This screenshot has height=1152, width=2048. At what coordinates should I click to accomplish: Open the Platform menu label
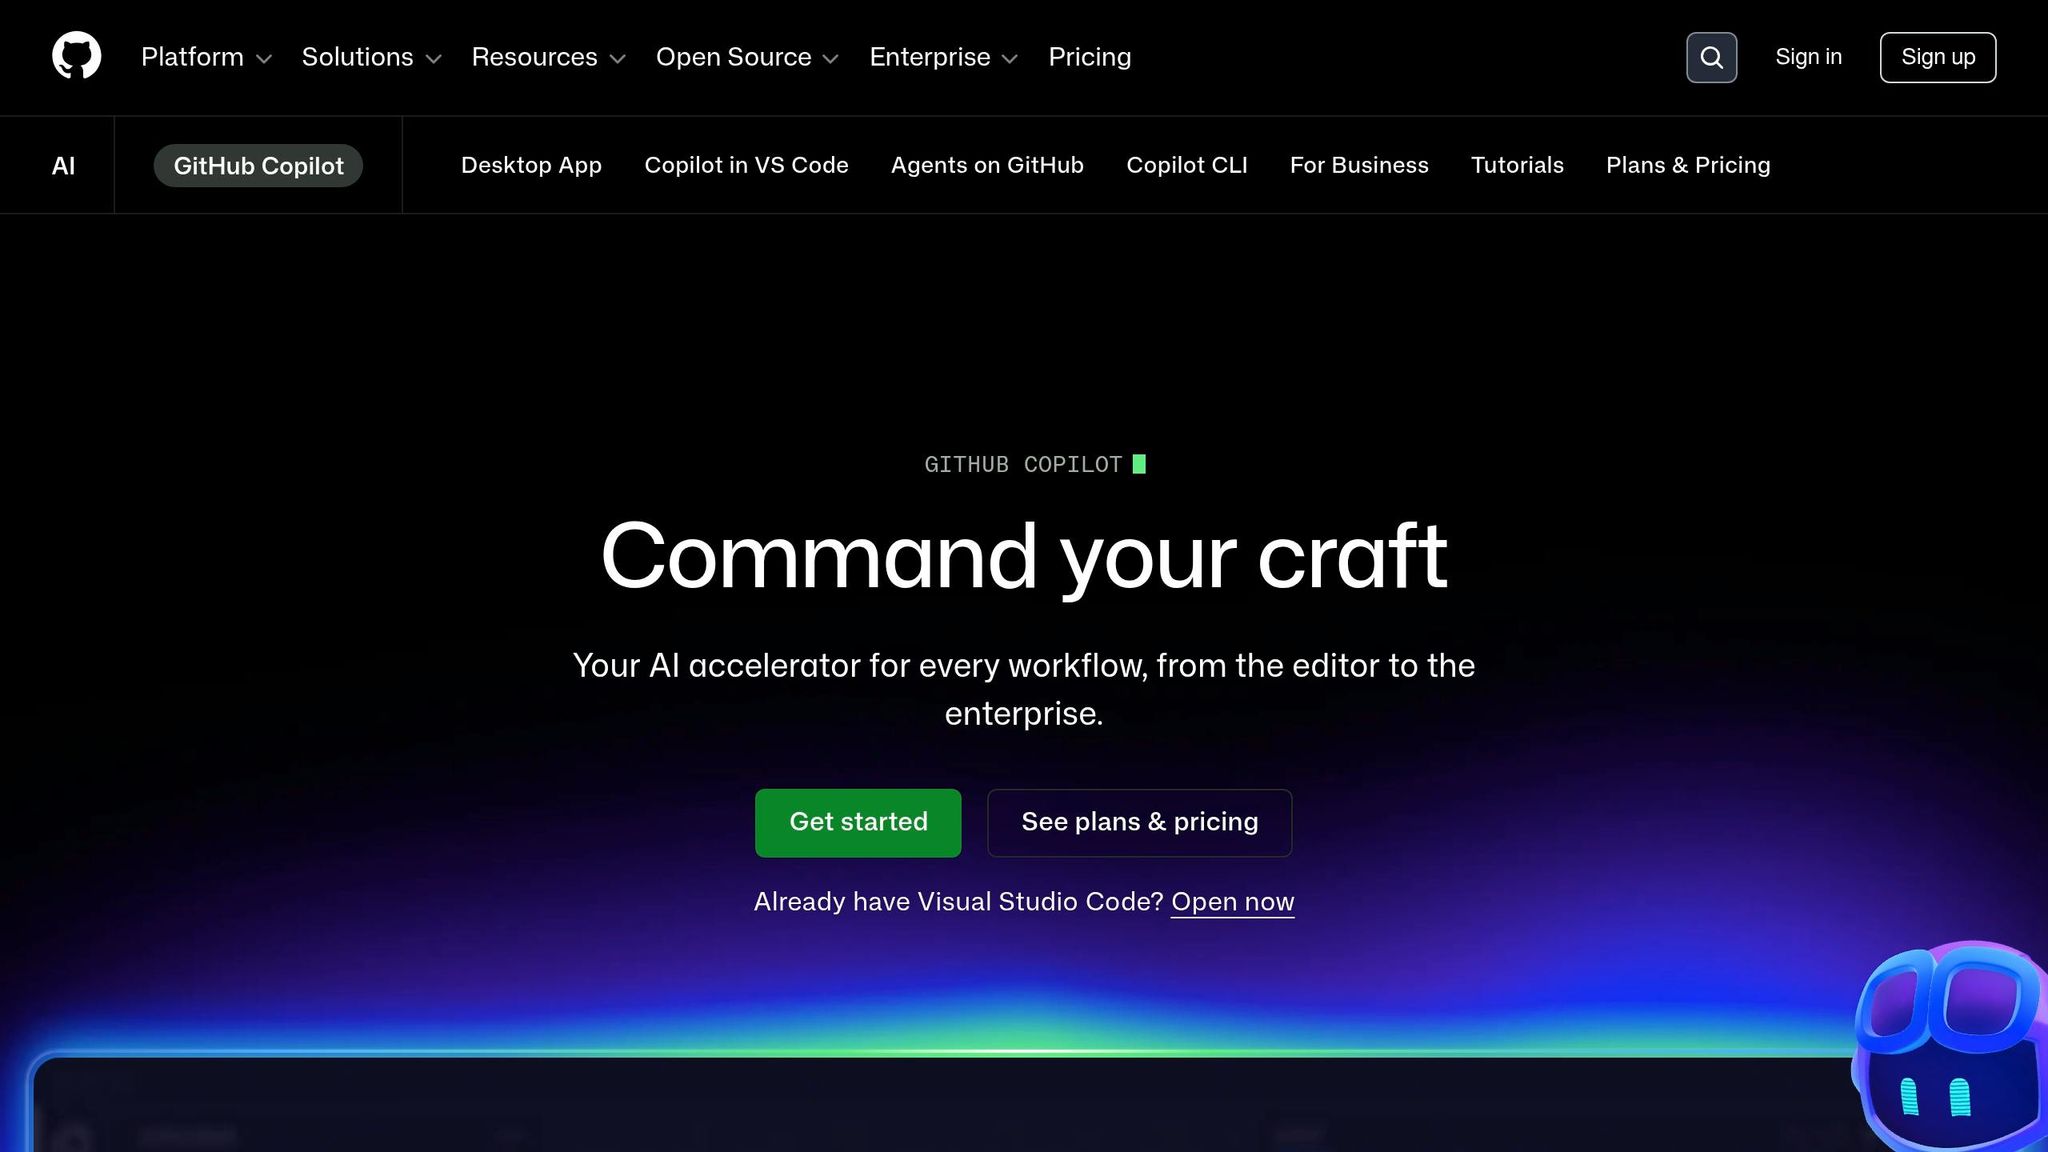coord(192,57)
